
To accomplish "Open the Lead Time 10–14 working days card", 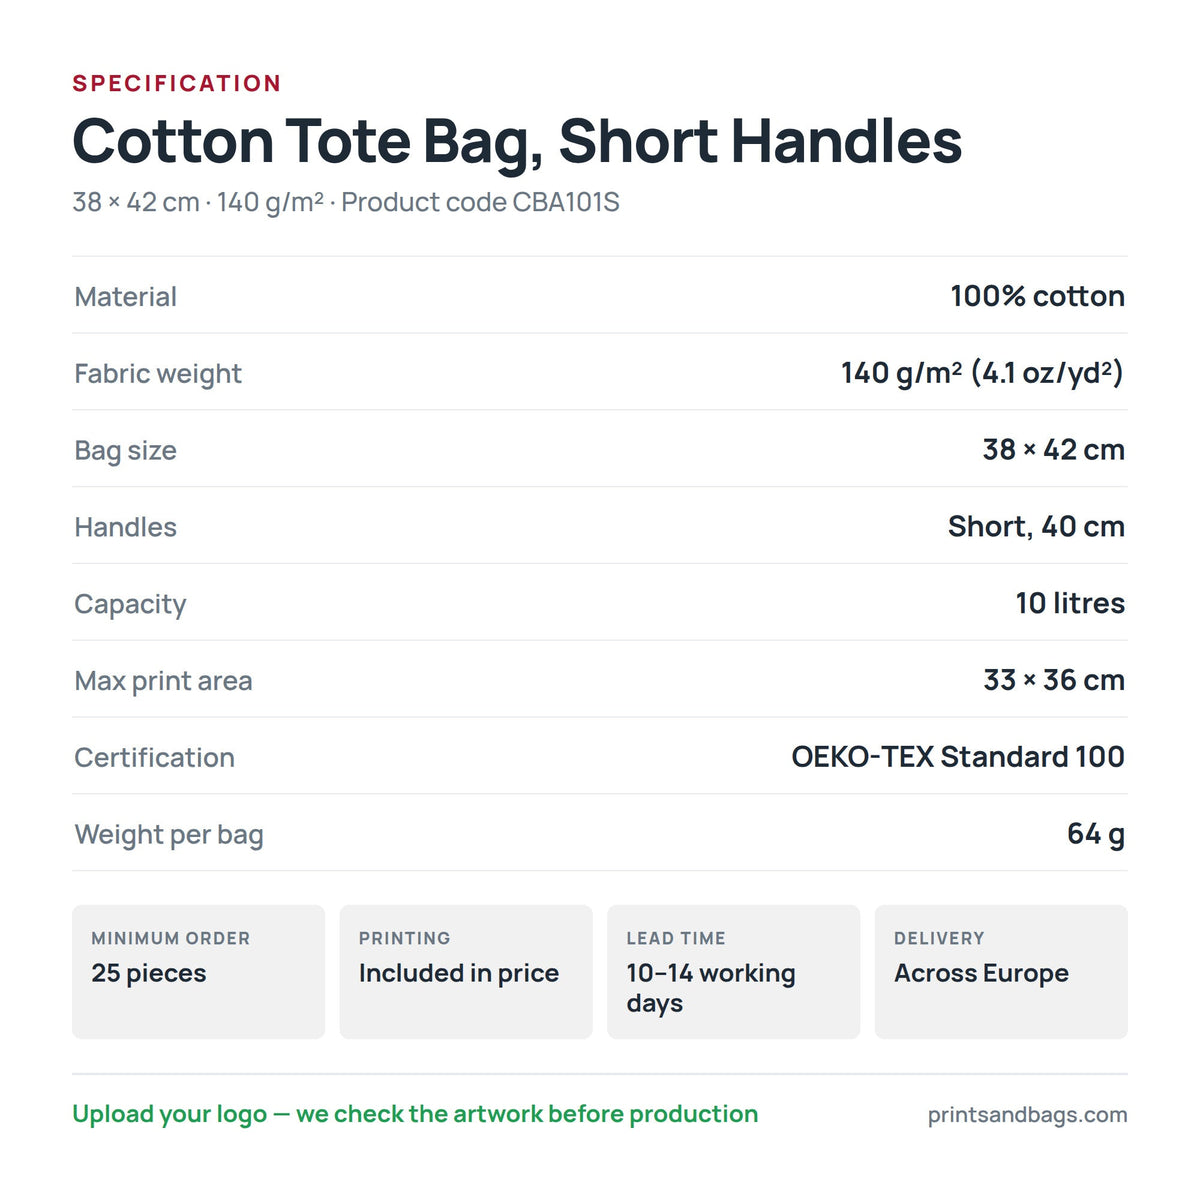I will click(x=734, y=972).
